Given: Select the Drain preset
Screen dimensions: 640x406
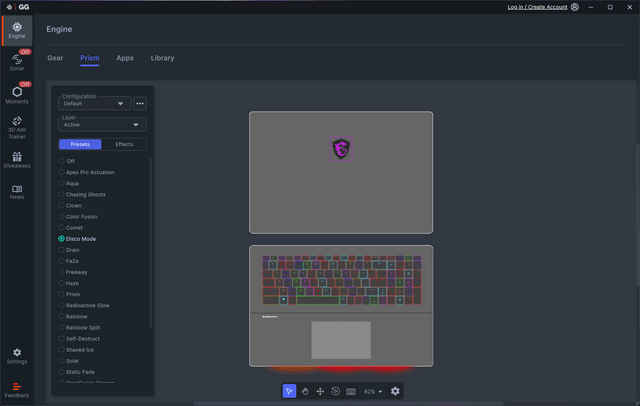Looking at the screenshot, I should pyautogui.click(x=69, y=250).
